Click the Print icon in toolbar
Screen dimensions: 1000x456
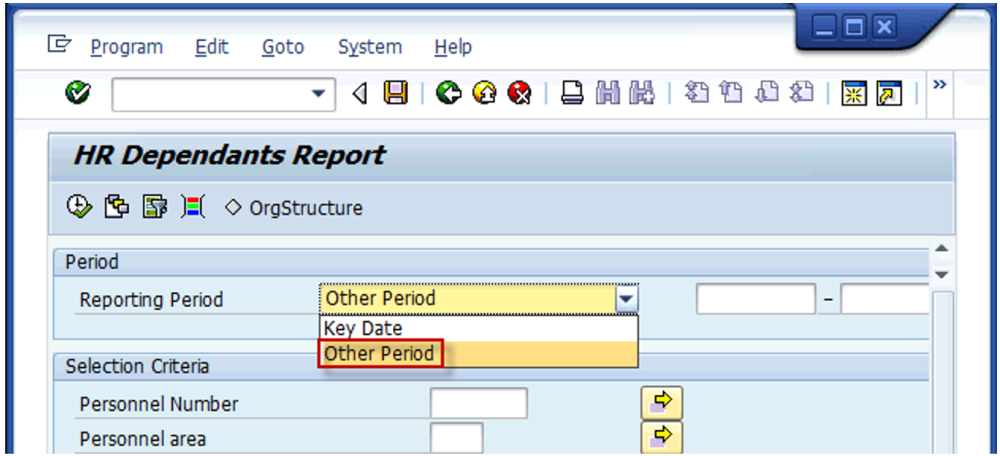click(x=572, y=94)
